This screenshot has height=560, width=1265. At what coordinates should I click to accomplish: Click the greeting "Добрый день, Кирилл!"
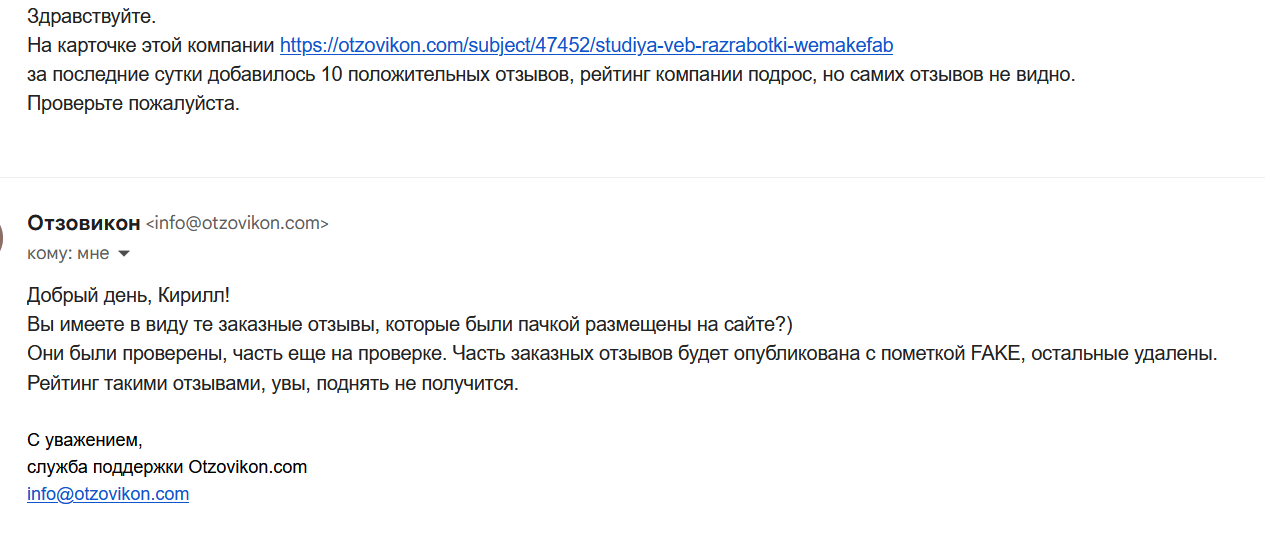click(128, 296)
